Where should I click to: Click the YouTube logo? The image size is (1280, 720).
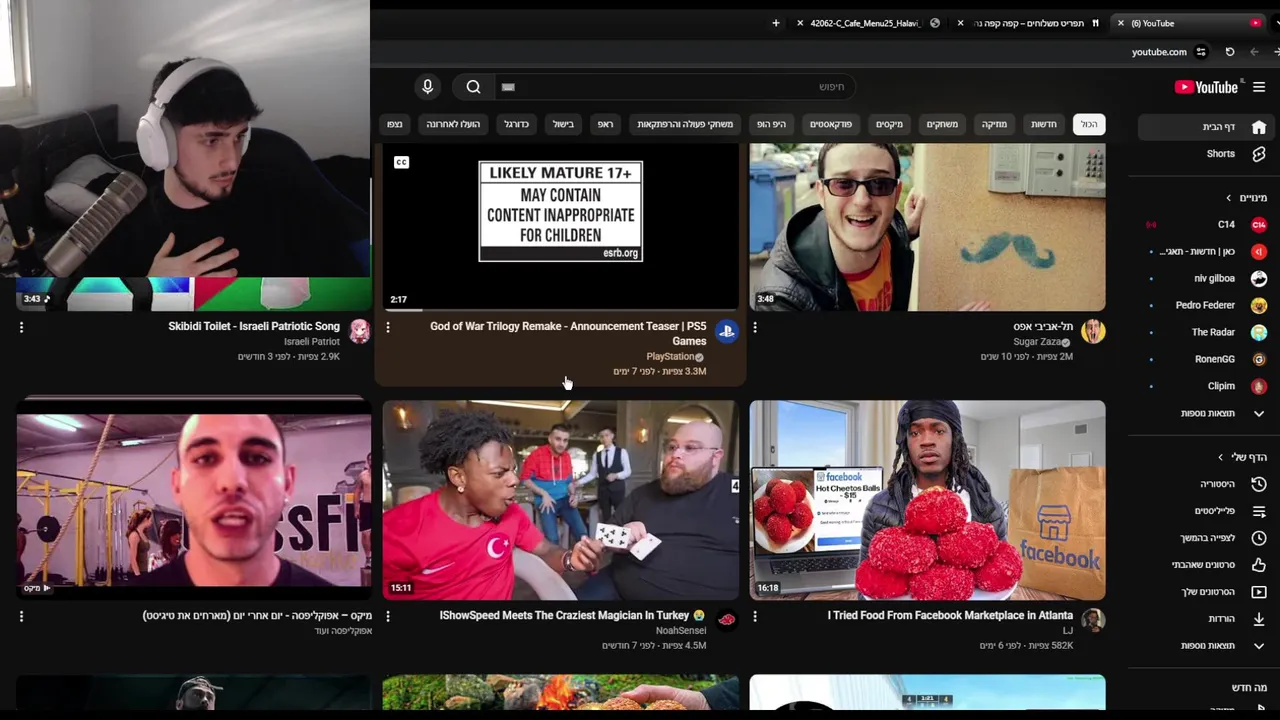click(1206, 87)
